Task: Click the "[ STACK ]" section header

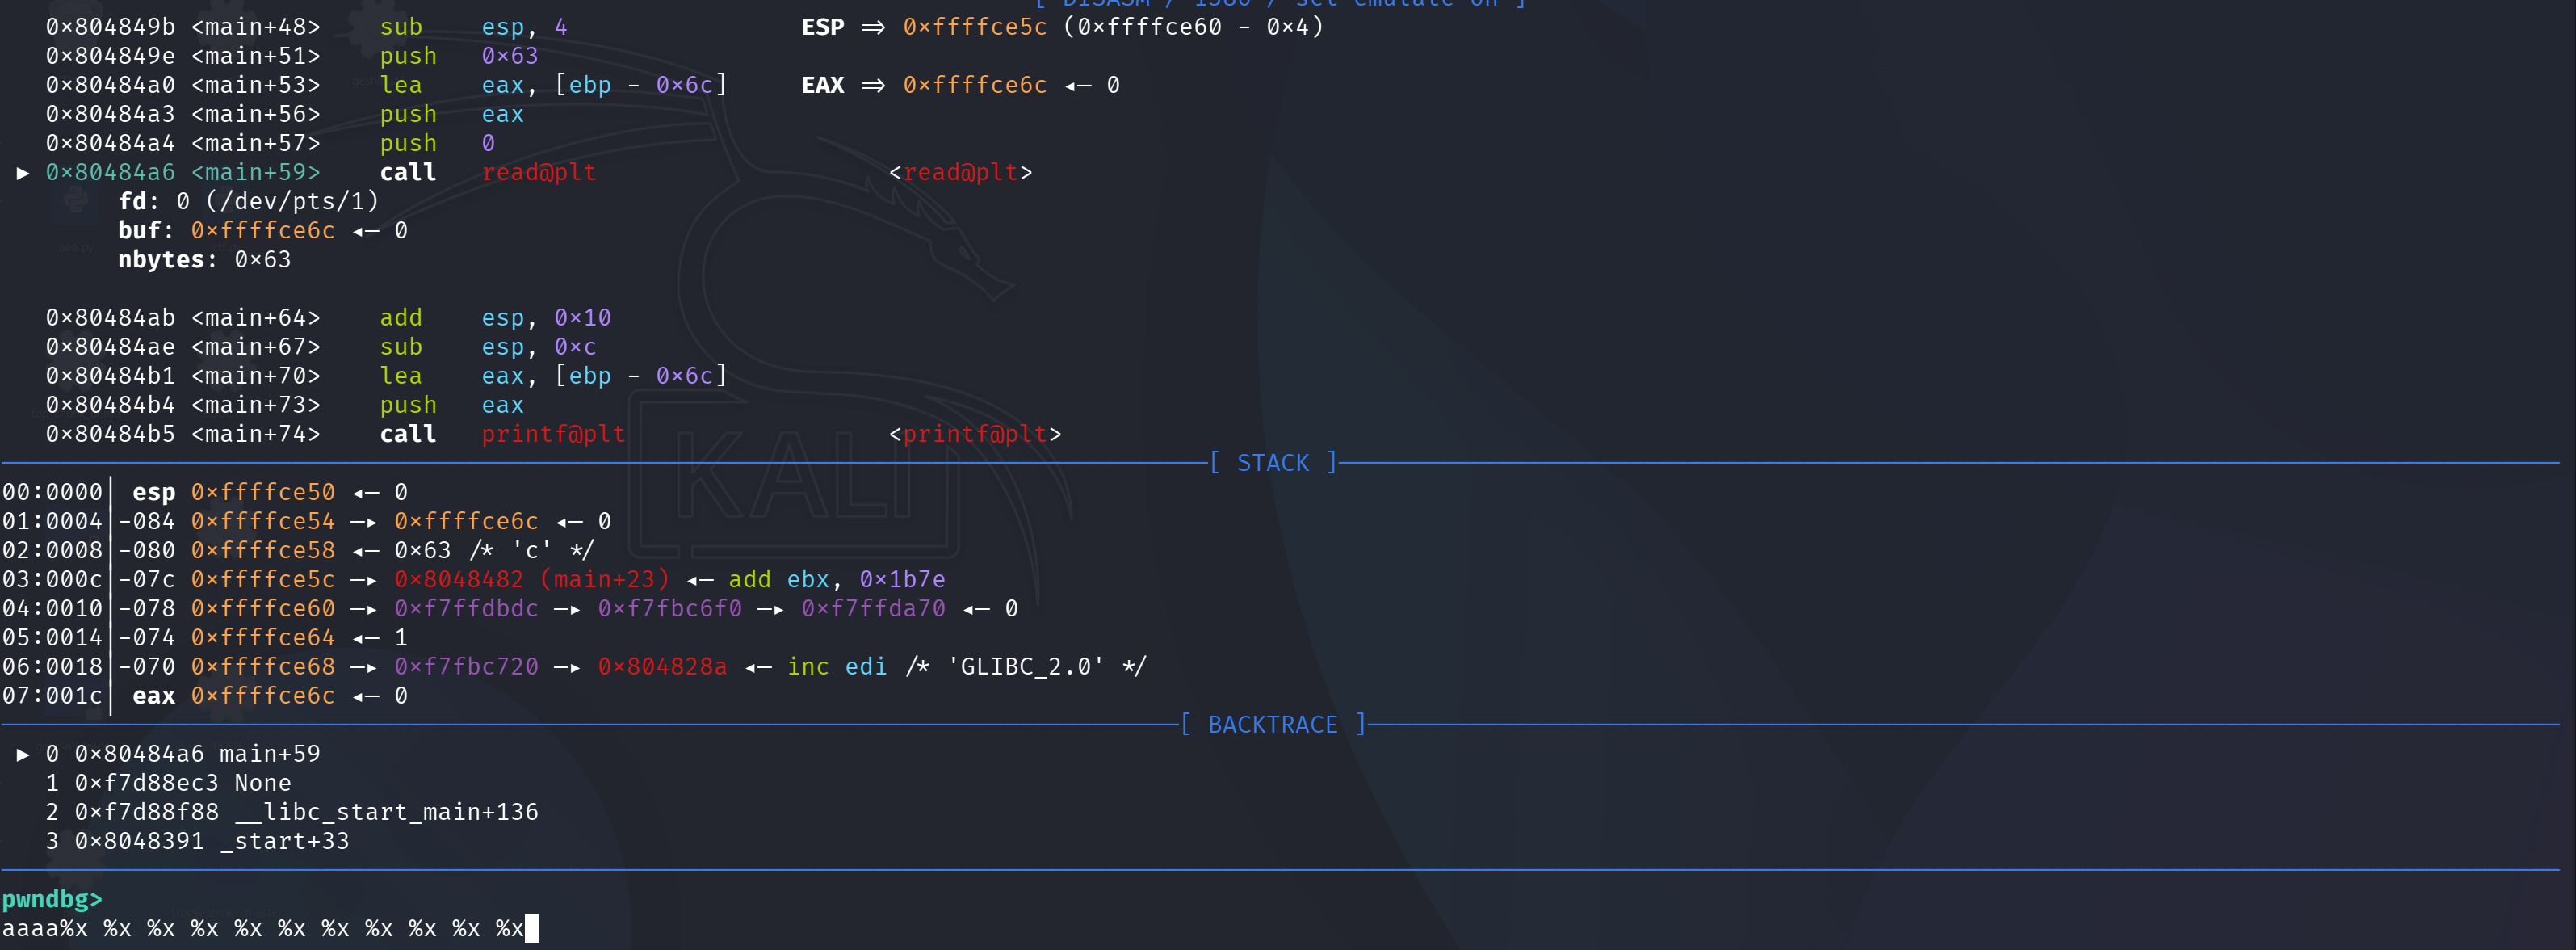Action: 1273,462
